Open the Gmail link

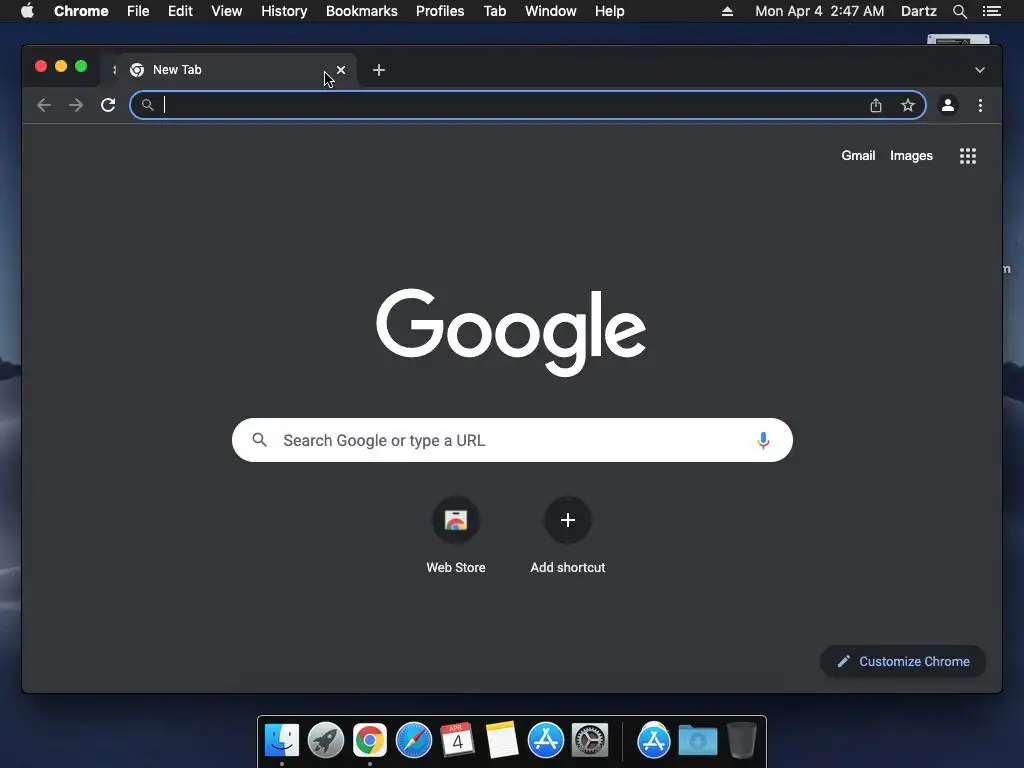click(x=858, y=155)
